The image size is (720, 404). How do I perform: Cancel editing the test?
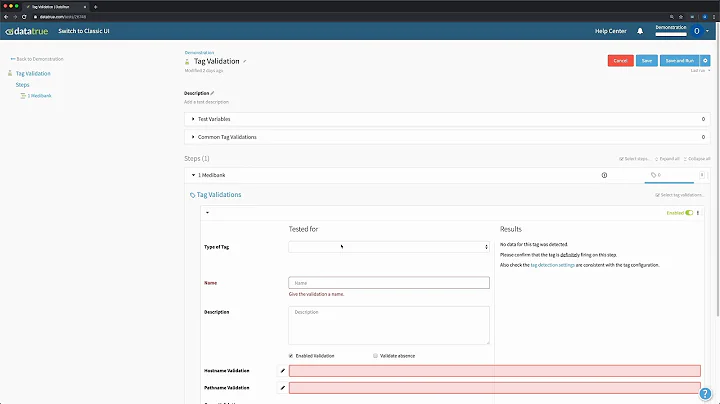coord(620,61)
